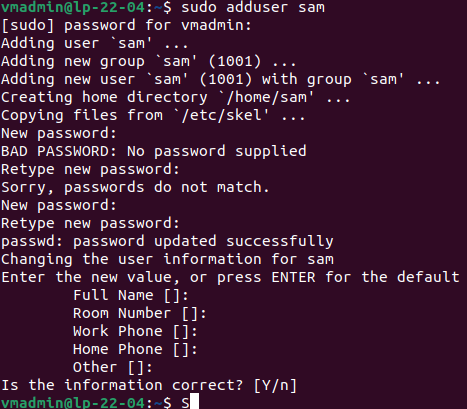Click the 'Other []:' field line
Viewport: 467px width, 409px height.
113,367
